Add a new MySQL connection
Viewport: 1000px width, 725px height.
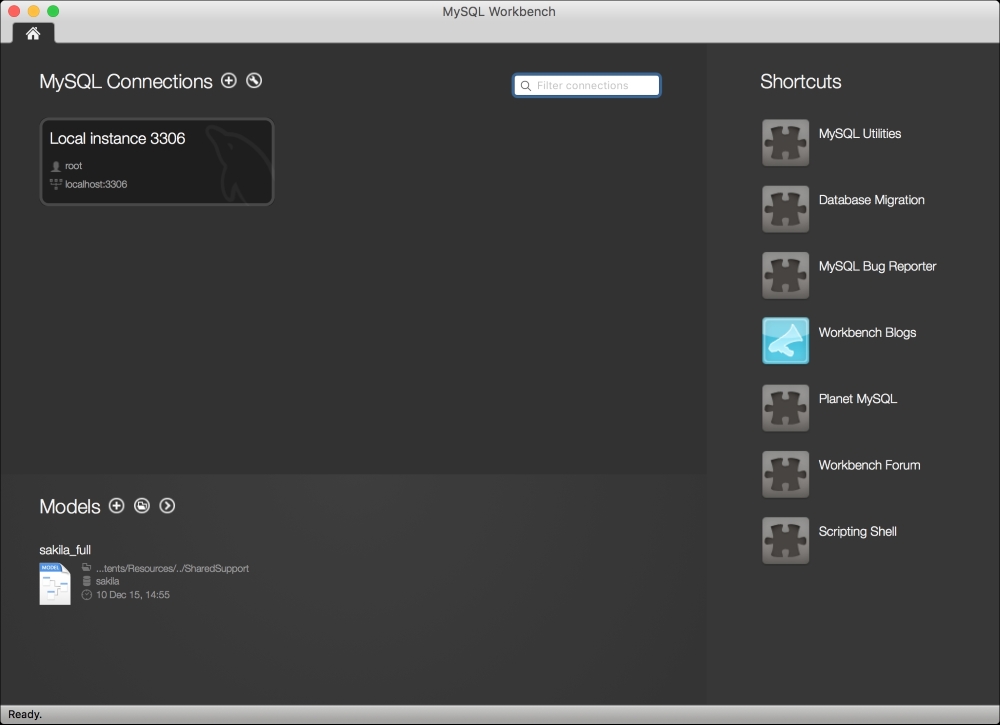coord(228,80)
